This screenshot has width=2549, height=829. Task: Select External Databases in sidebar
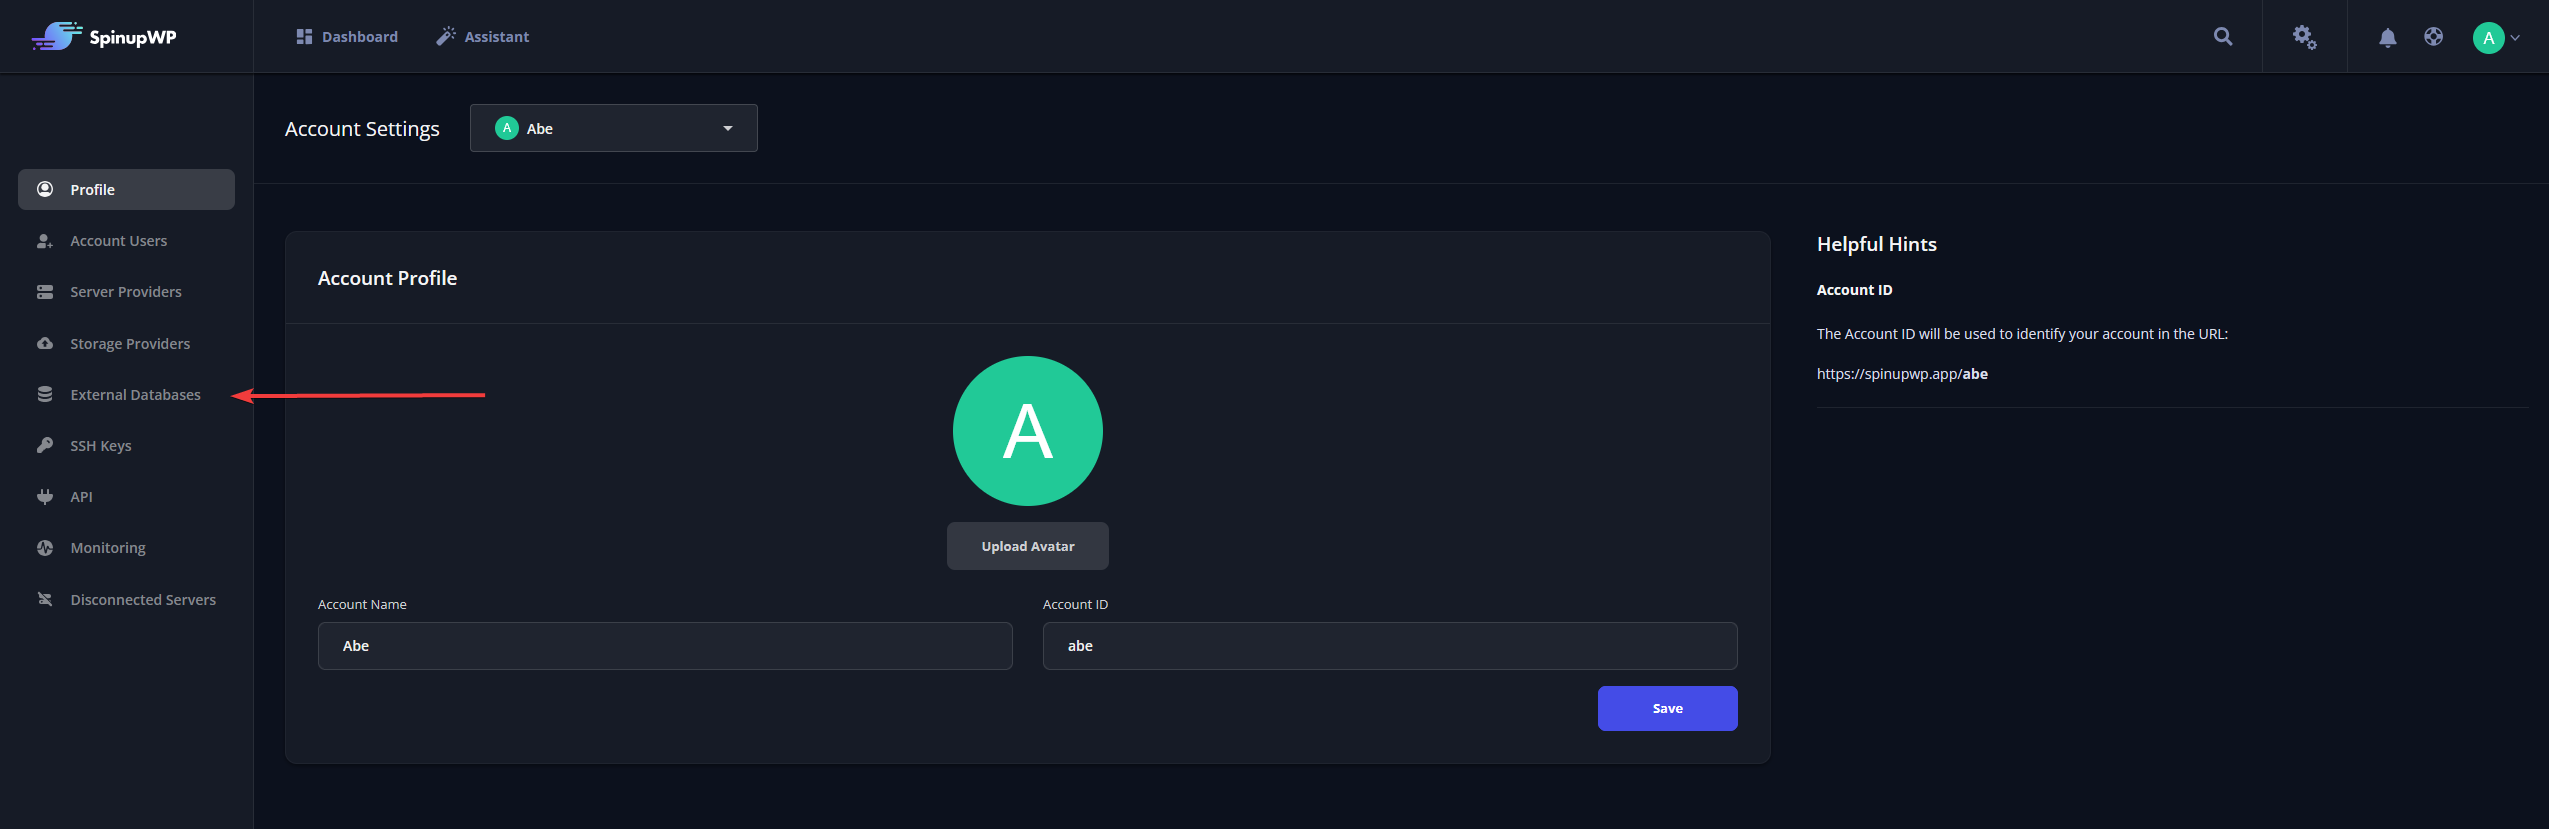click(135, 395)
